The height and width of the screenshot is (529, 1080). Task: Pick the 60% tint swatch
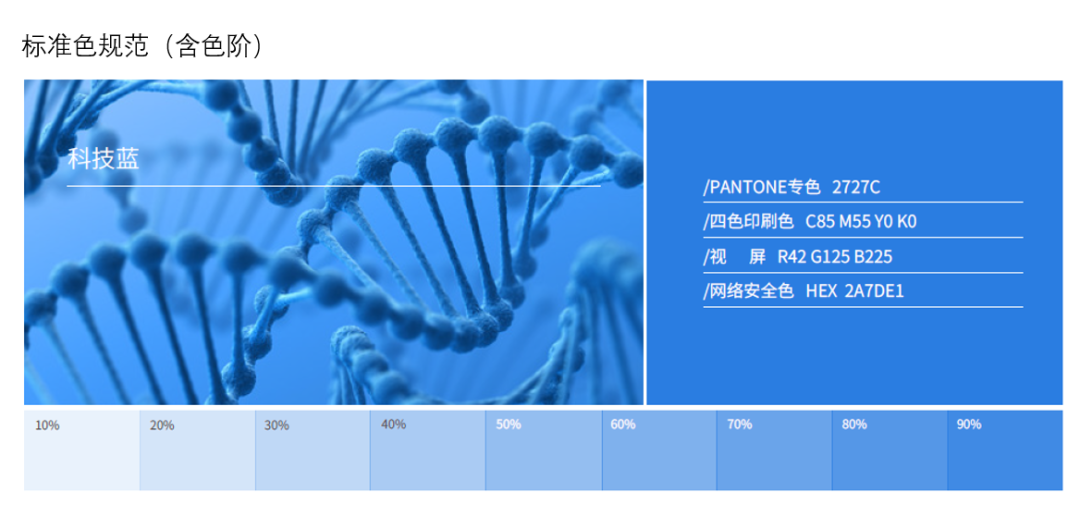click(x=659, y=451)
